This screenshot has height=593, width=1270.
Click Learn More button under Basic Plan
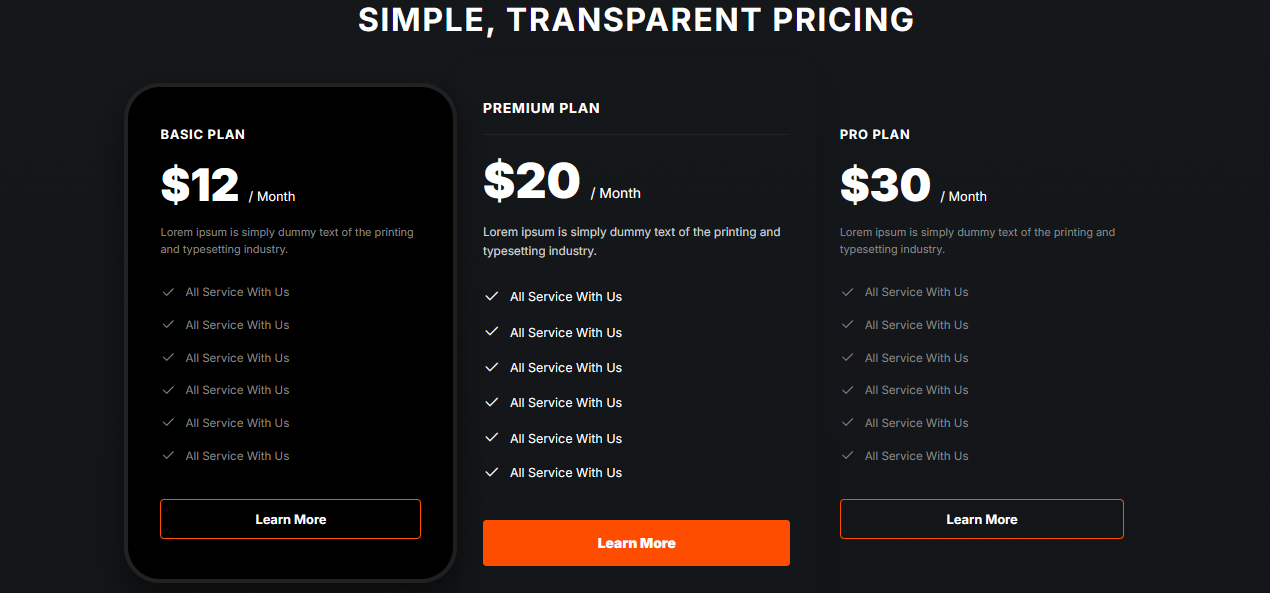290,519
